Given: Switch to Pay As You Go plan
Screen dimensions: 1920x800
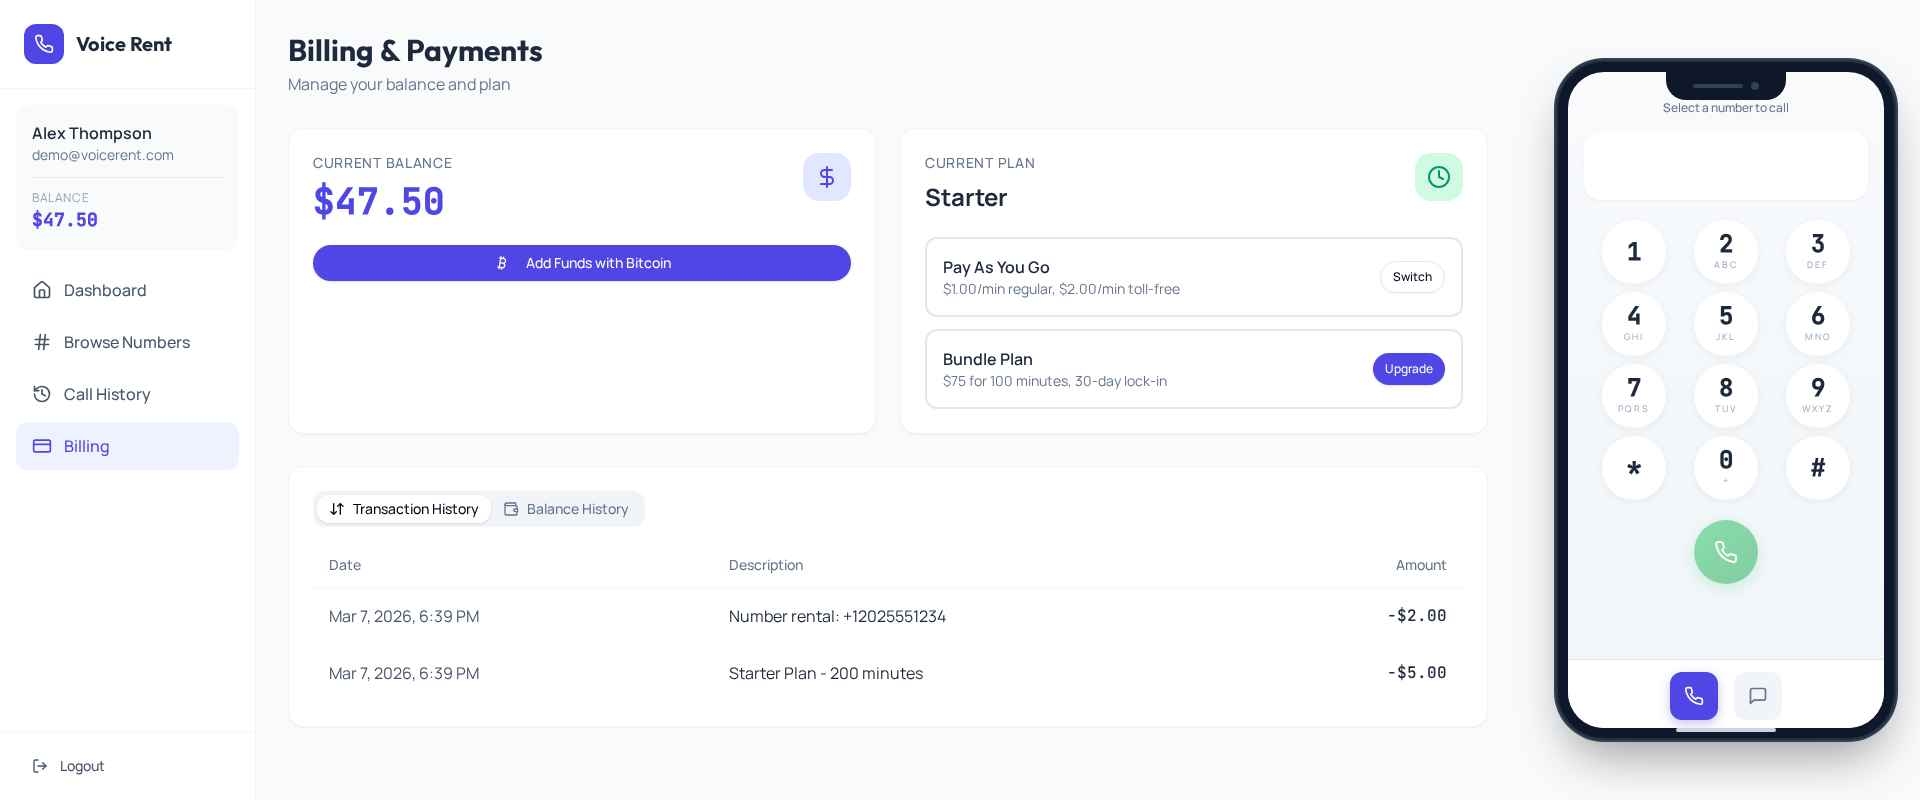Looking at the screenshot, I should pyautogui.click(x=1412, y=277).
